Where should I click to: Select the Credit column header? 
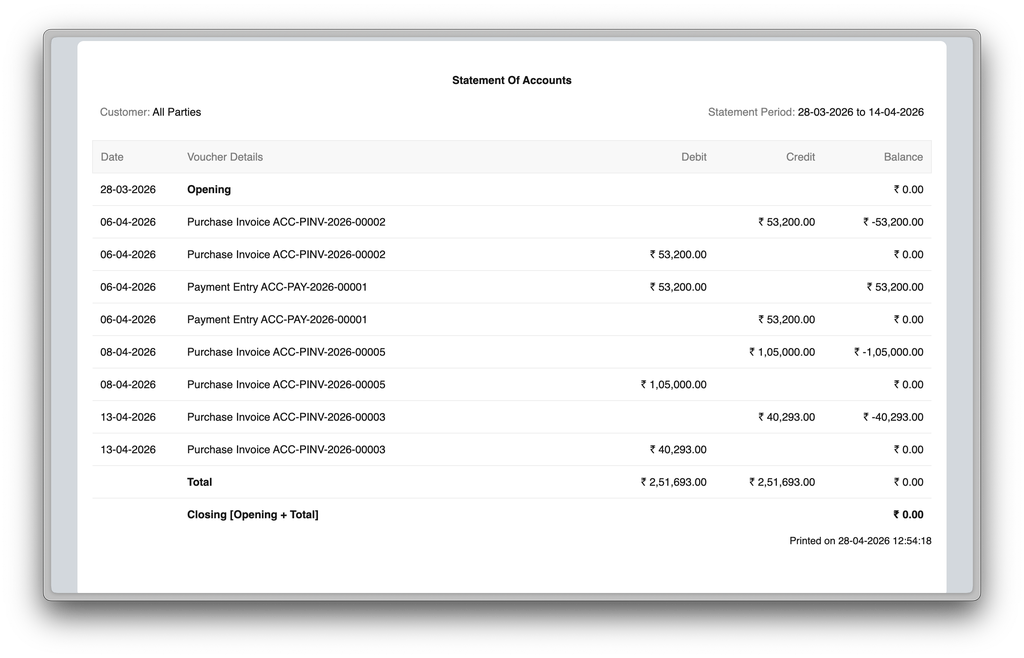pos(800,157)
